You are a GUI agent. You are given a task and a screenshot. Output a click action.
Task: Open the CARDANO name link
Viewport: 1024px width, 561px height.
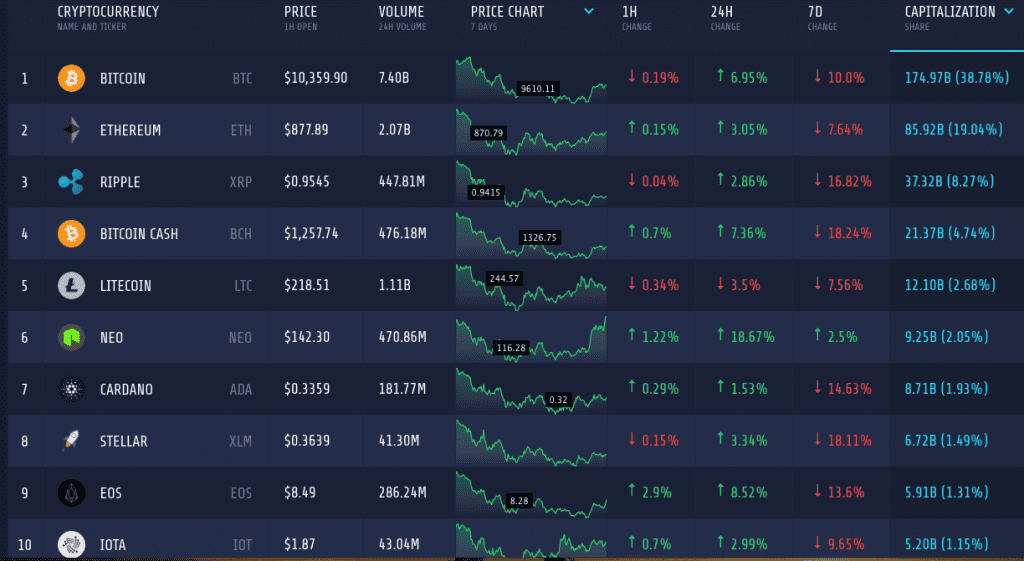[x=126, y=389]
